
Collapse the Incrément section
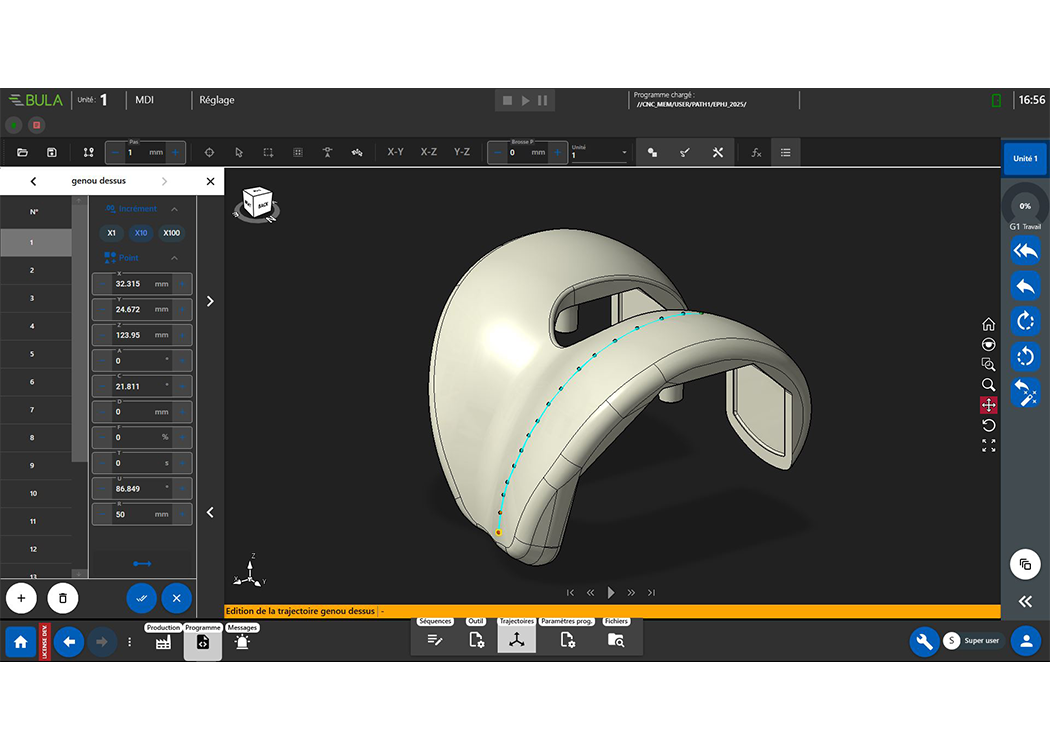pos(174,209)
